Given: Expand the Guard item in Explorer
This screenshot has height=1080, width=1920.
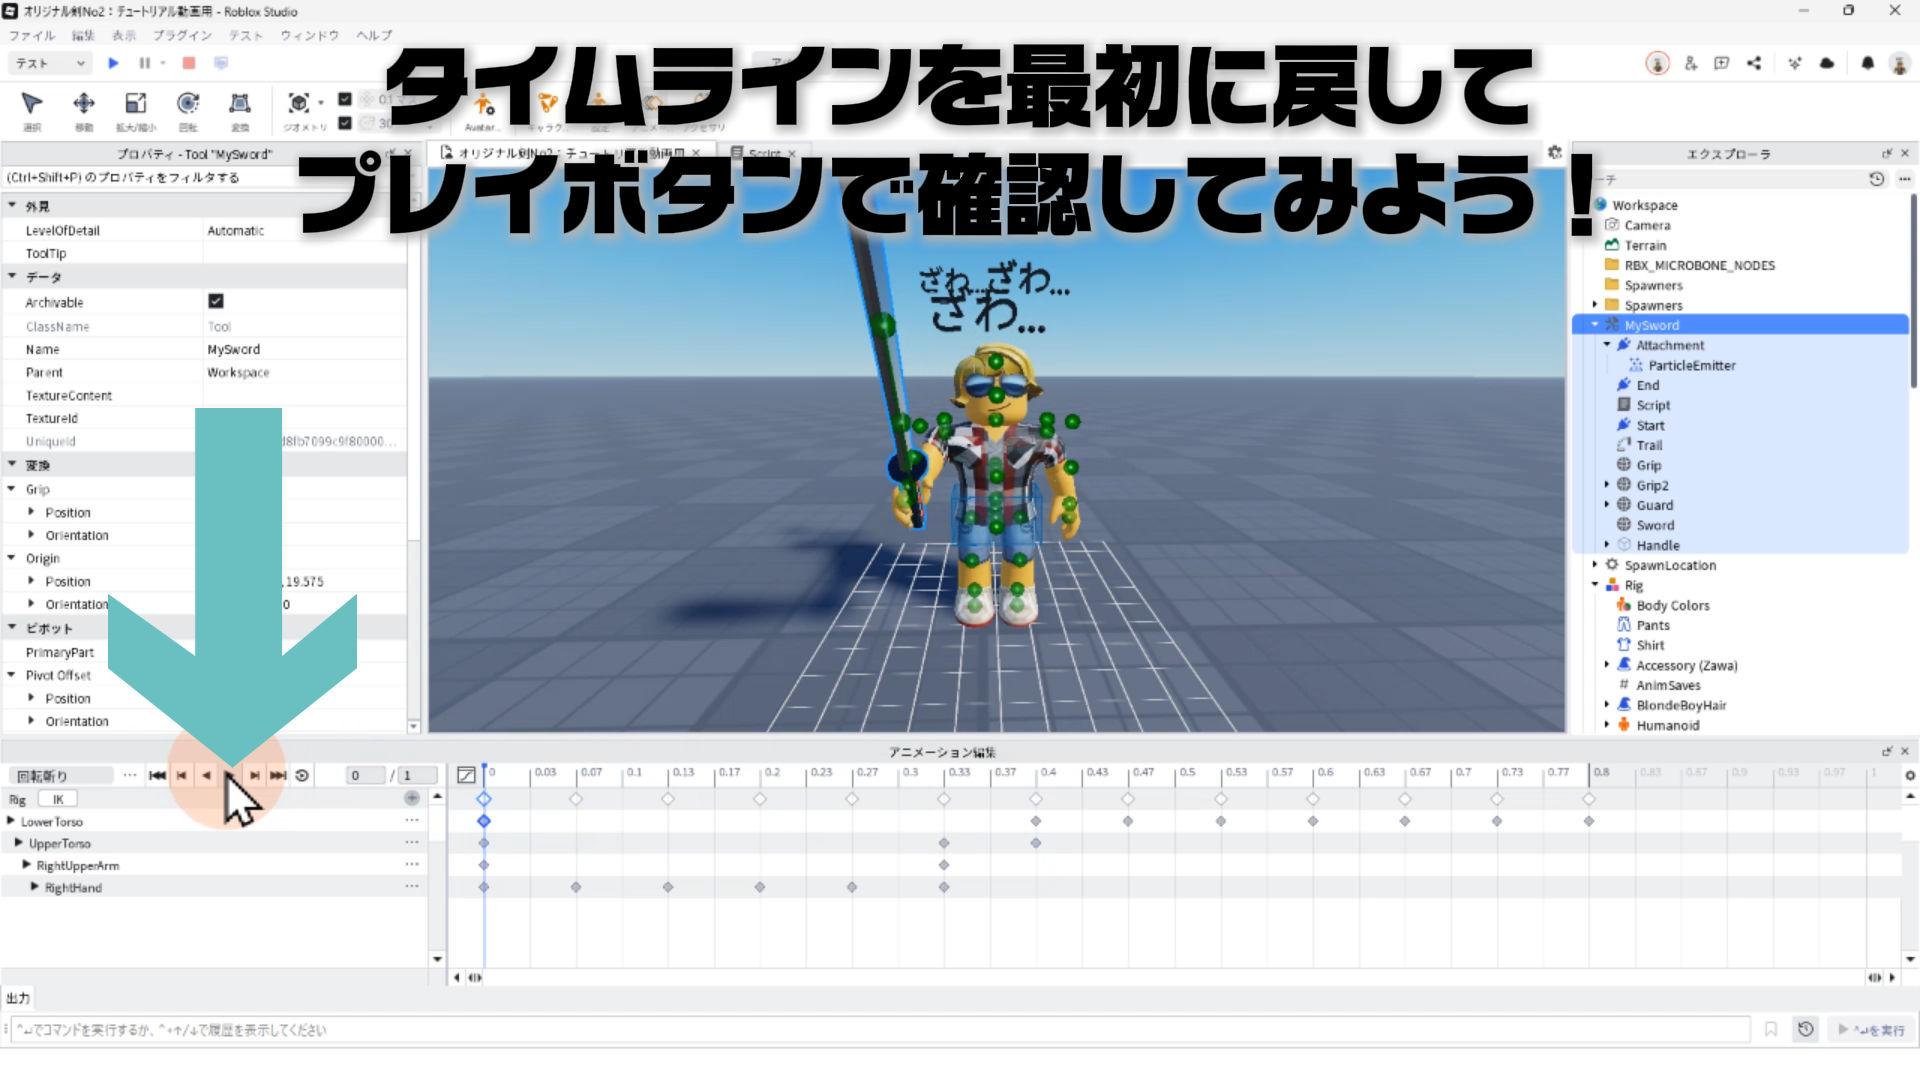Looking at the screenshot, I should (1607, 505).
